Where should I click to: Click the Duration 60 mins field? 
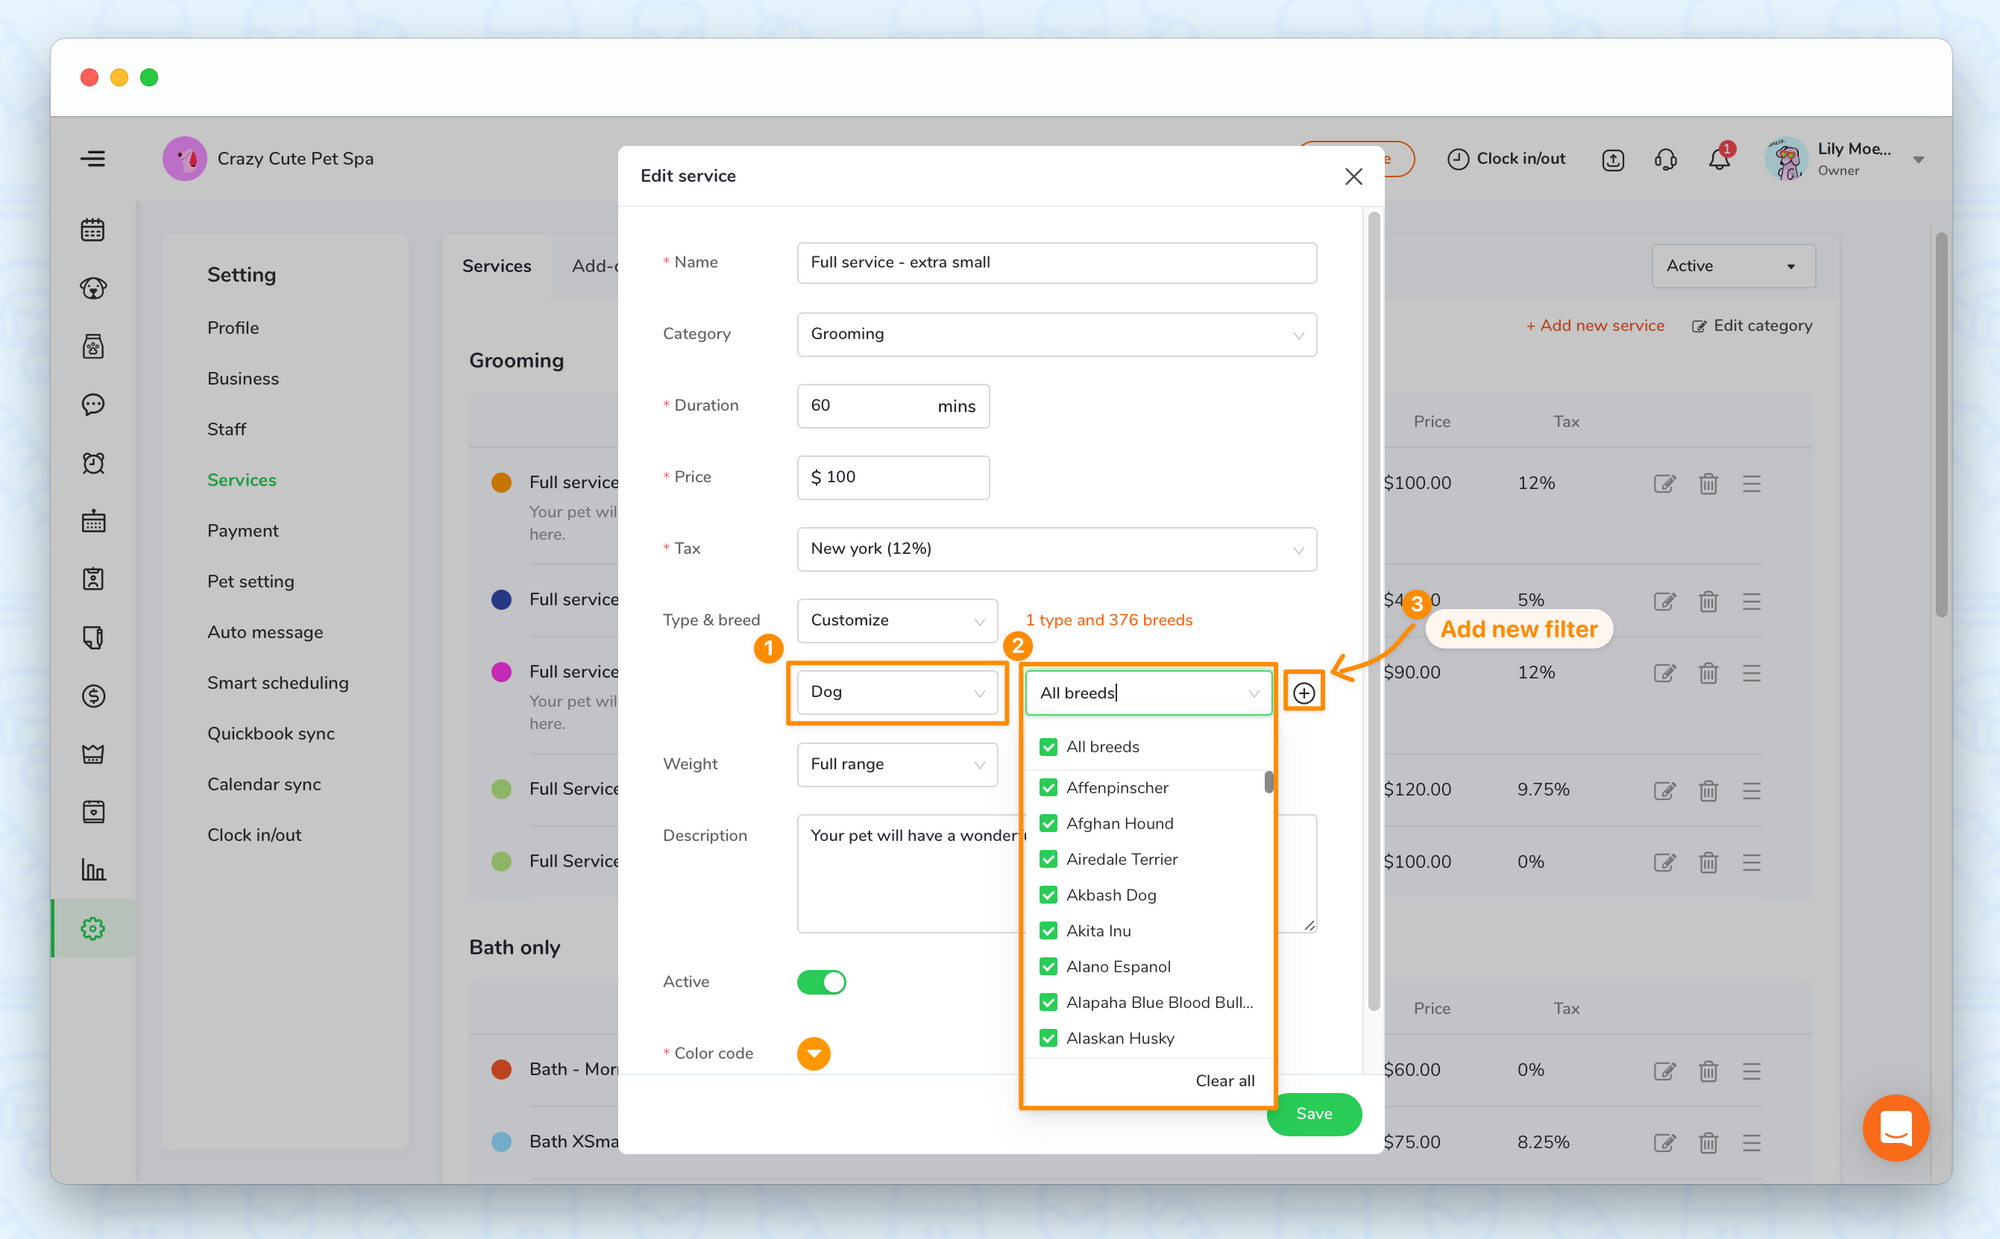(893, 406)
